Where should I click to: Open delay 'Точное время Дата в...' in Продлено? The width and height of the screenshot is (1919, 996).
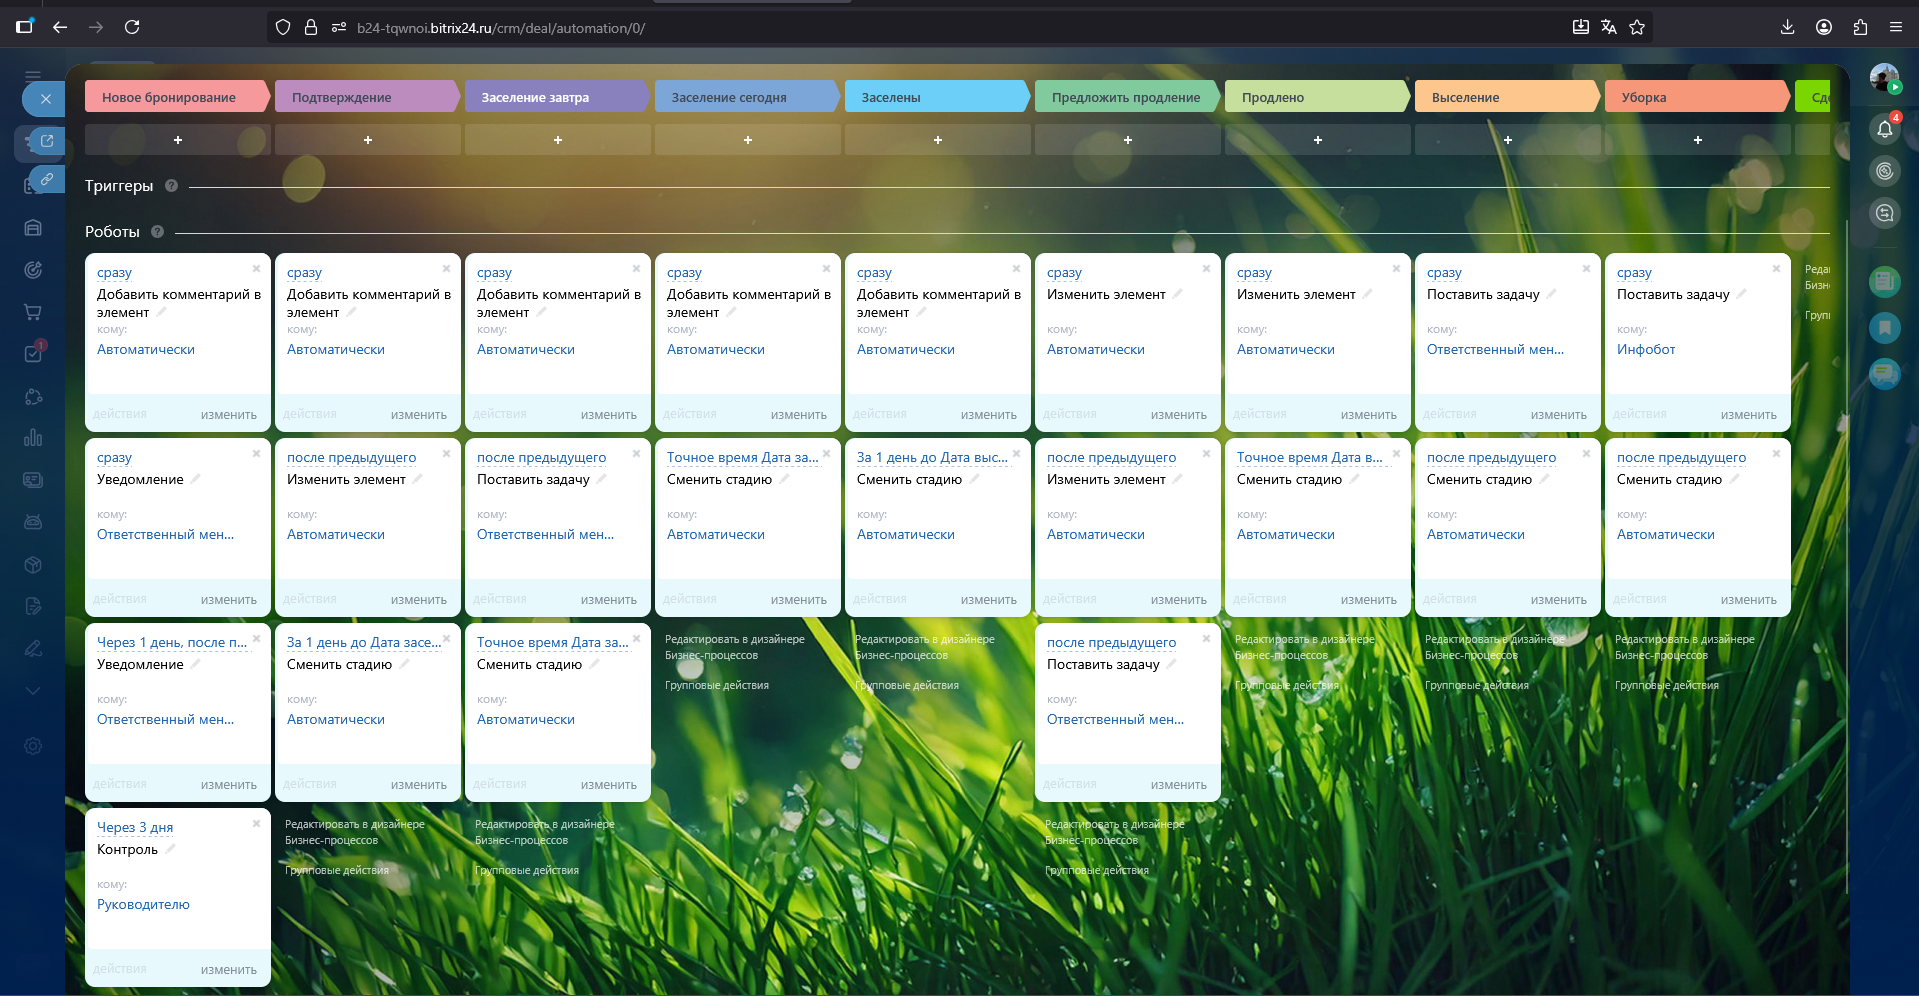coord(1310,457)
